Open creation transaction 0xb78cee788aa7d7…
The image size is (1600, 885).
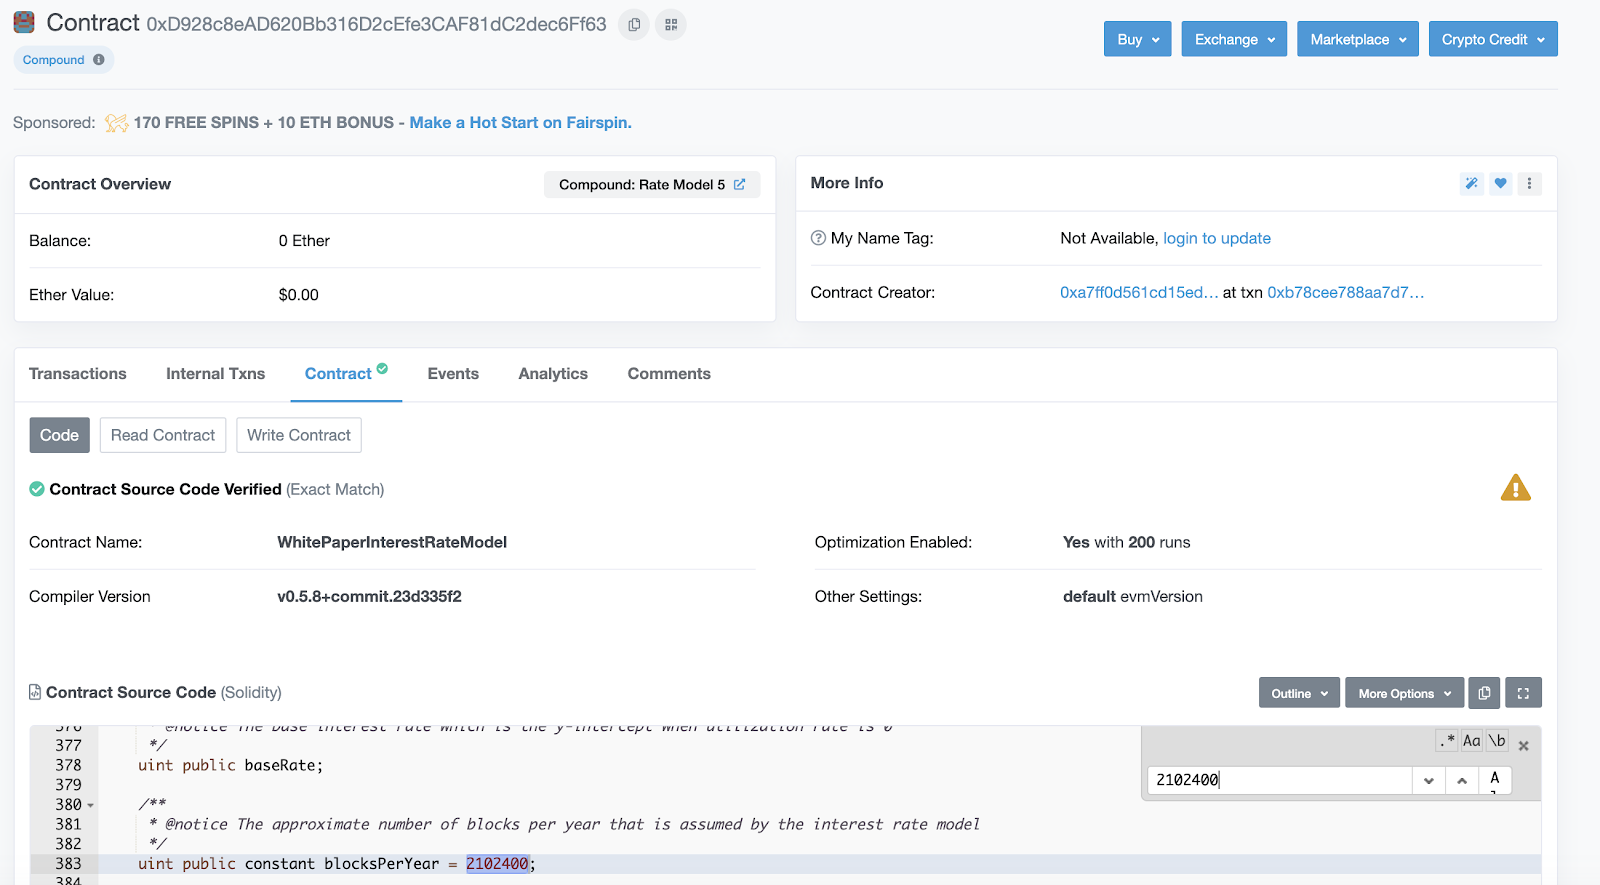pyautogui.click(x=1345, y=292)
